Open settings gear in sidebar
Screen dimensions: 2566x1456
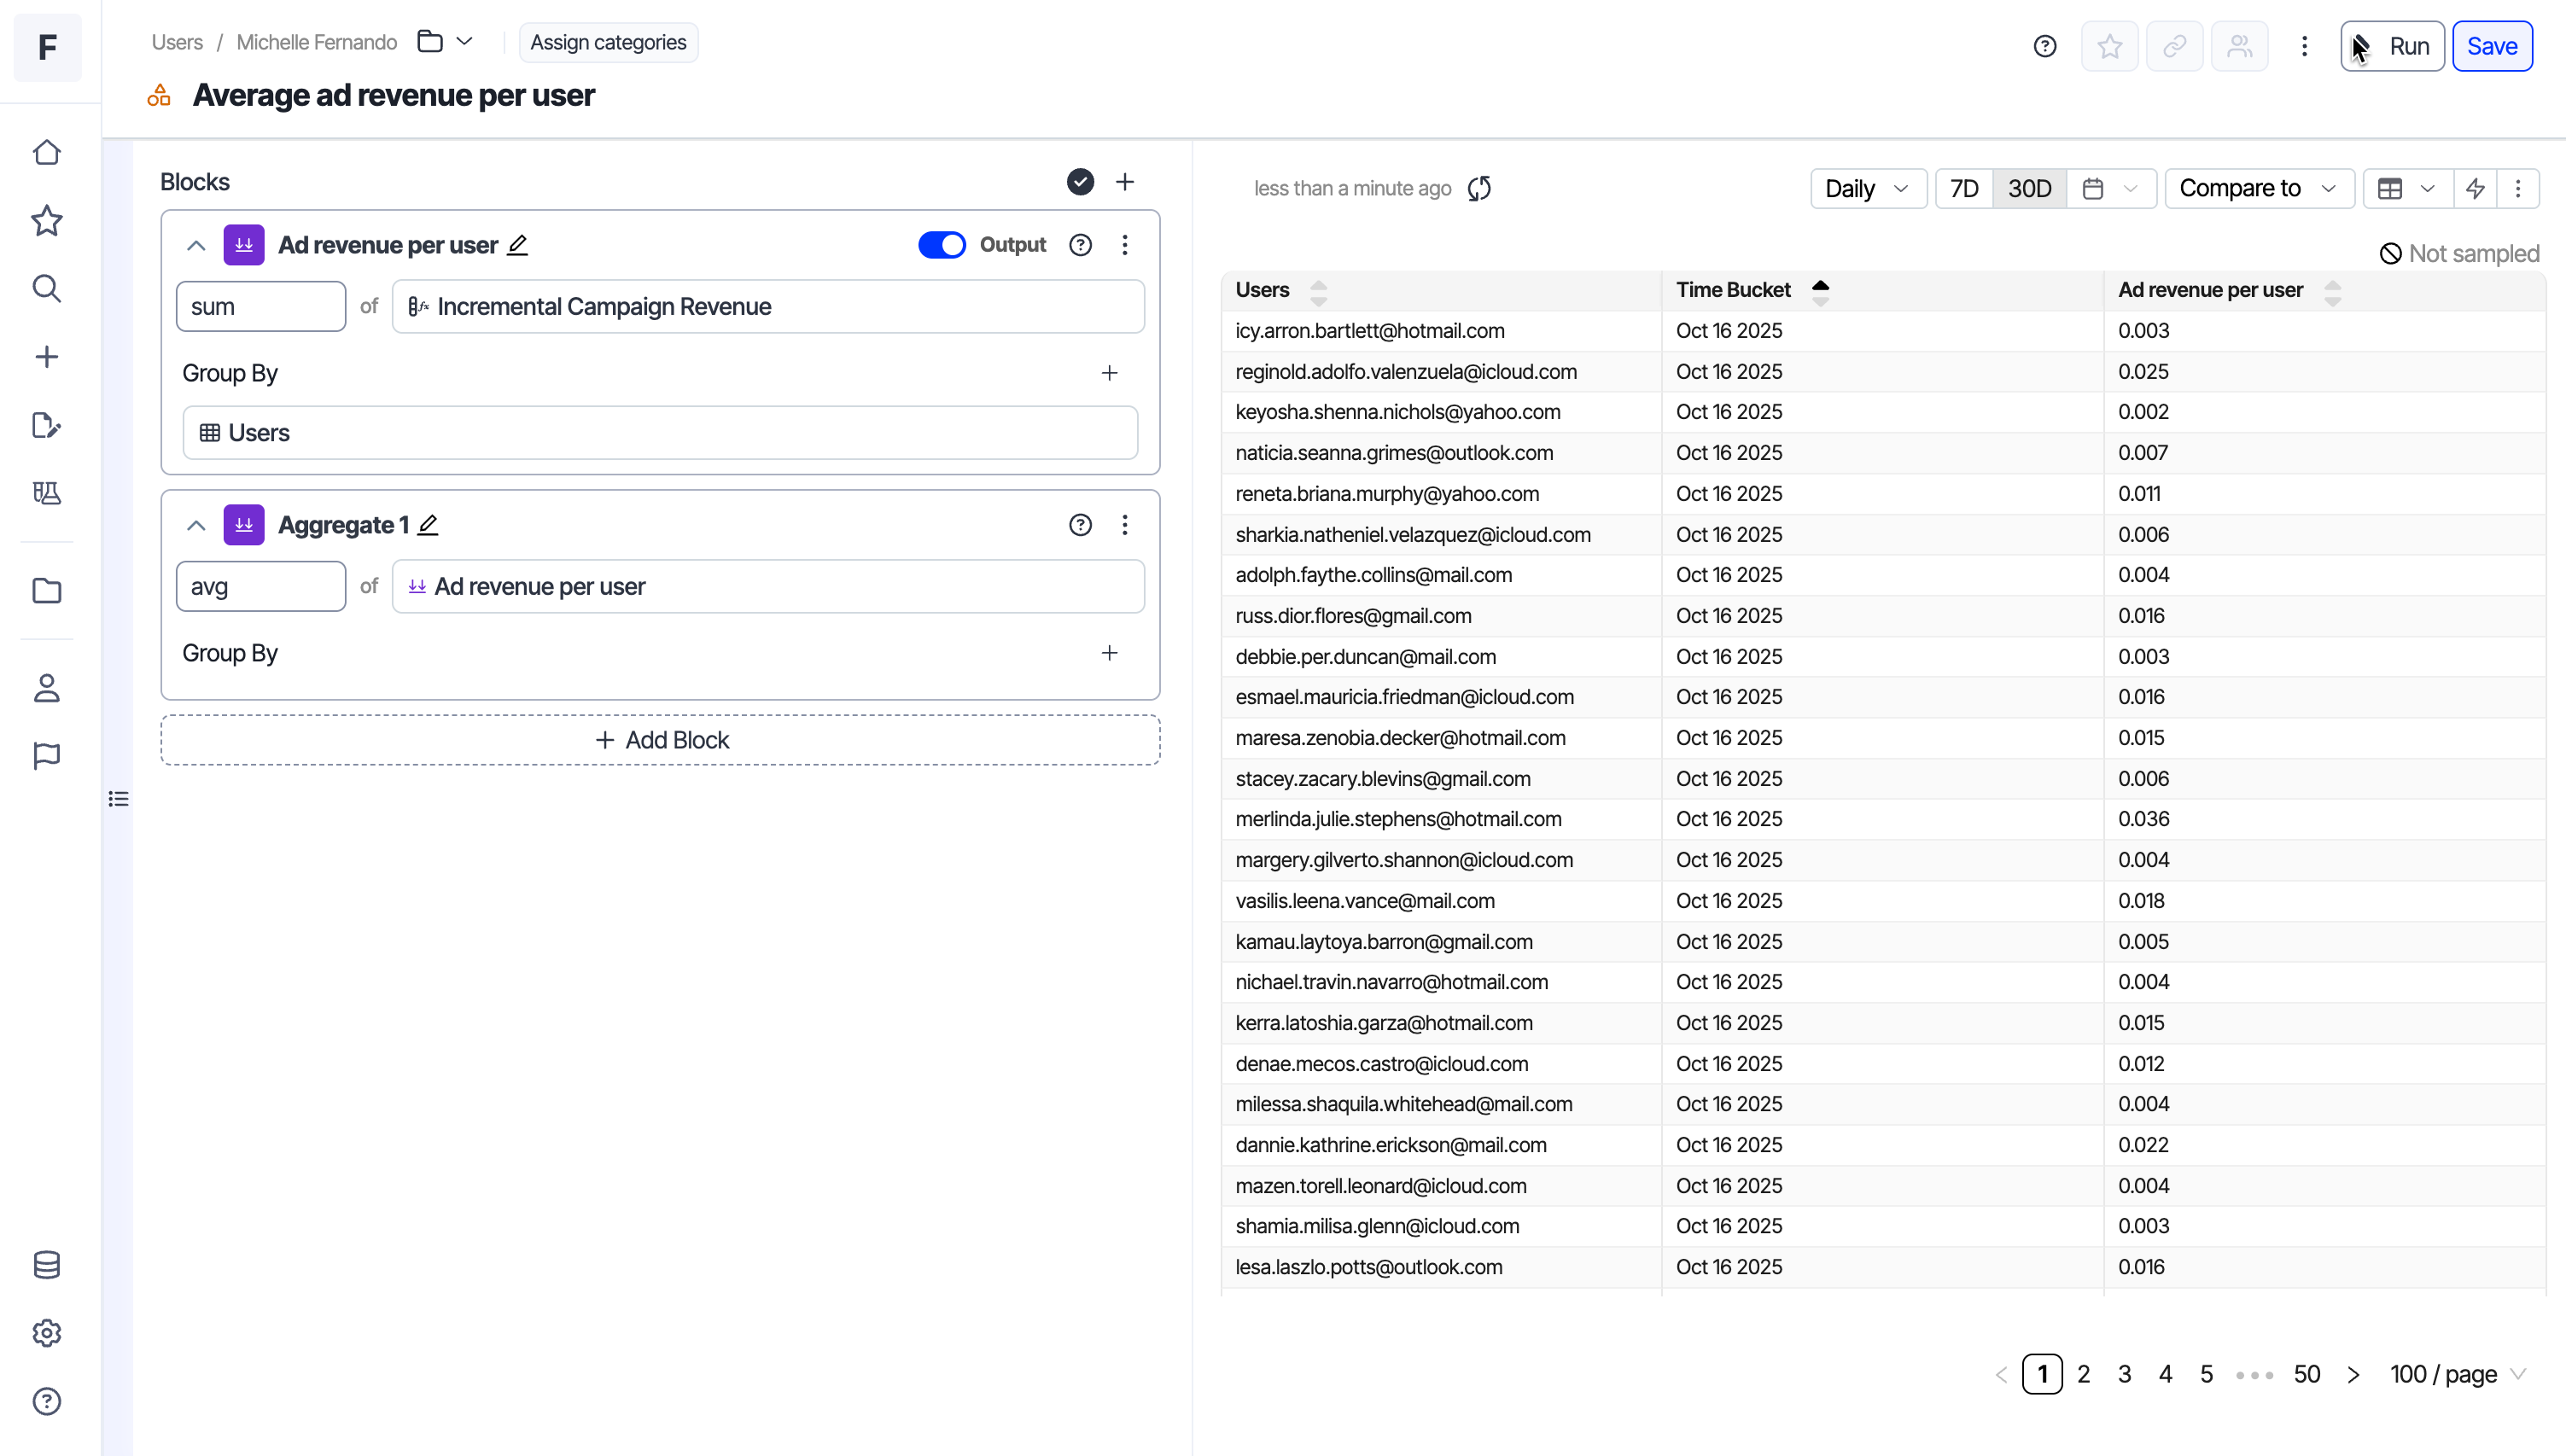tap(46, 1333)
